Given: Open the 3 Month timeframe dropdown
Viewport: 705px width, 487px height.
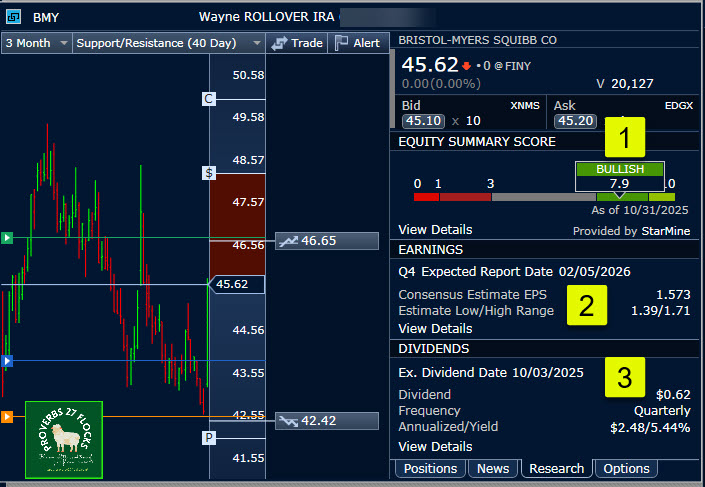Looking at the screenshot, I should click(37, 43).
